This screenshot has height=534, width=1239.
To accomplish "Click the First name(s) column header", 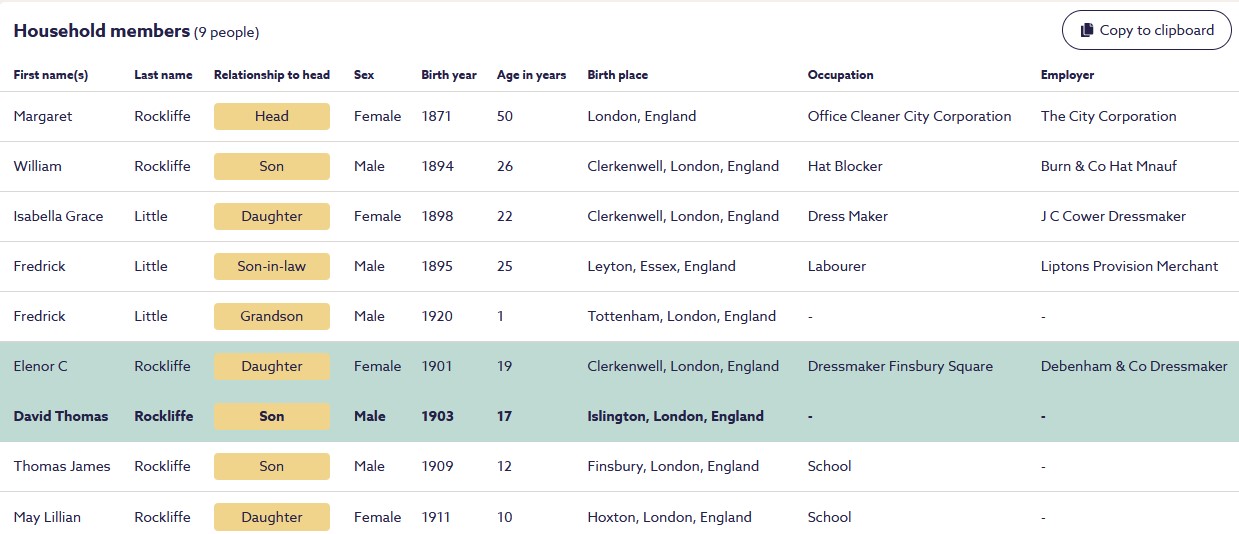I will 51,75.
